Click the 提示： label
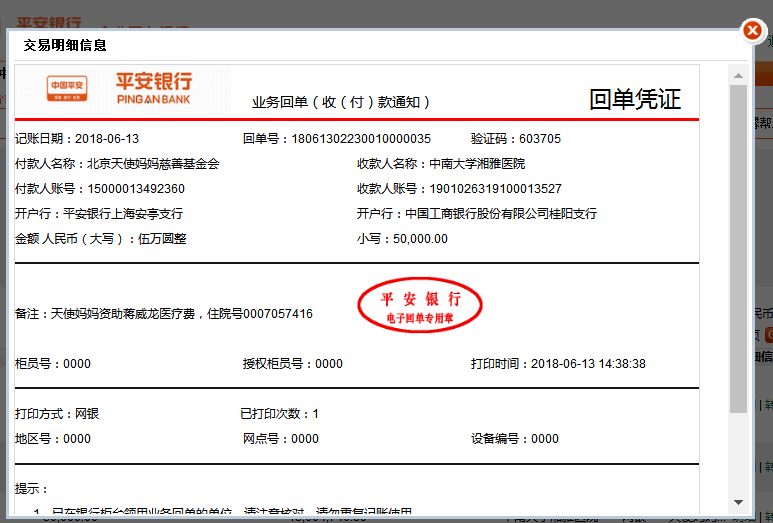773x523 pixels. pyautogui.click(x=32, y=489)
